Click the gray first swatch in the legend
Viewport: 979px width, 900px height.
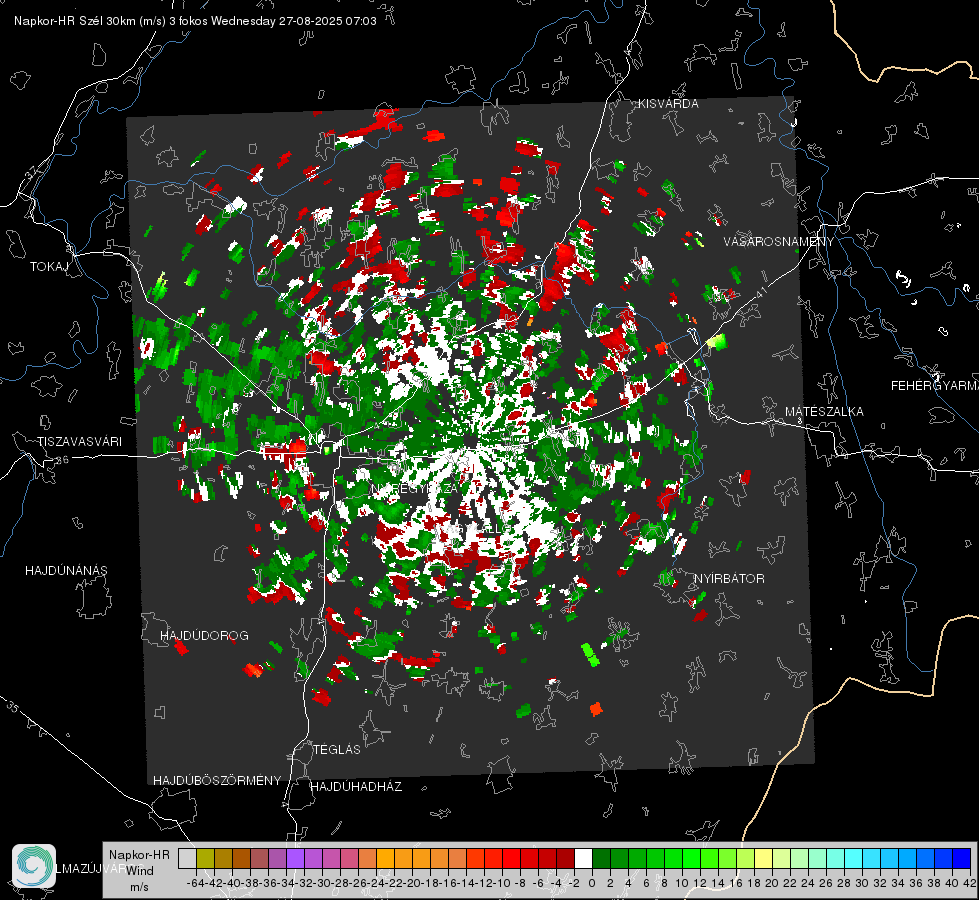tap(187, 858)
